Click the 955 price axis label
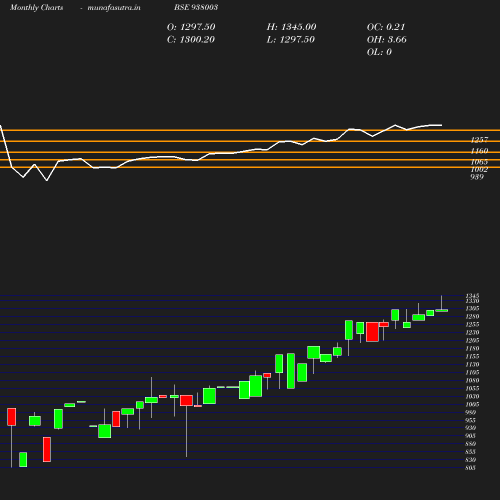This screenshot has height=500, width=500. [470, 420]
